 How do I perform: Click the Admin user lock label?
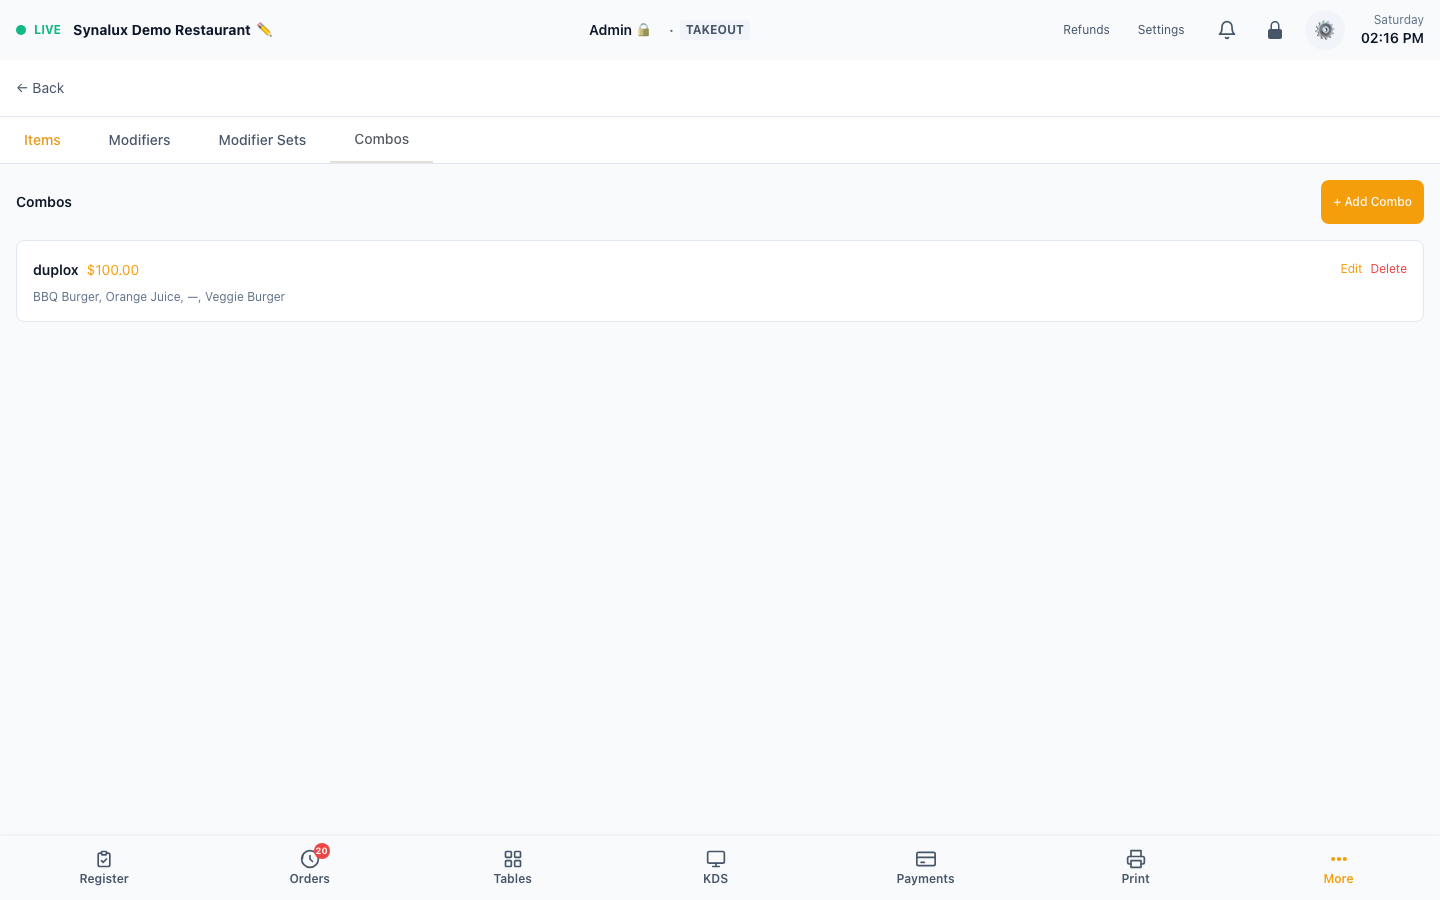point(620,30)
